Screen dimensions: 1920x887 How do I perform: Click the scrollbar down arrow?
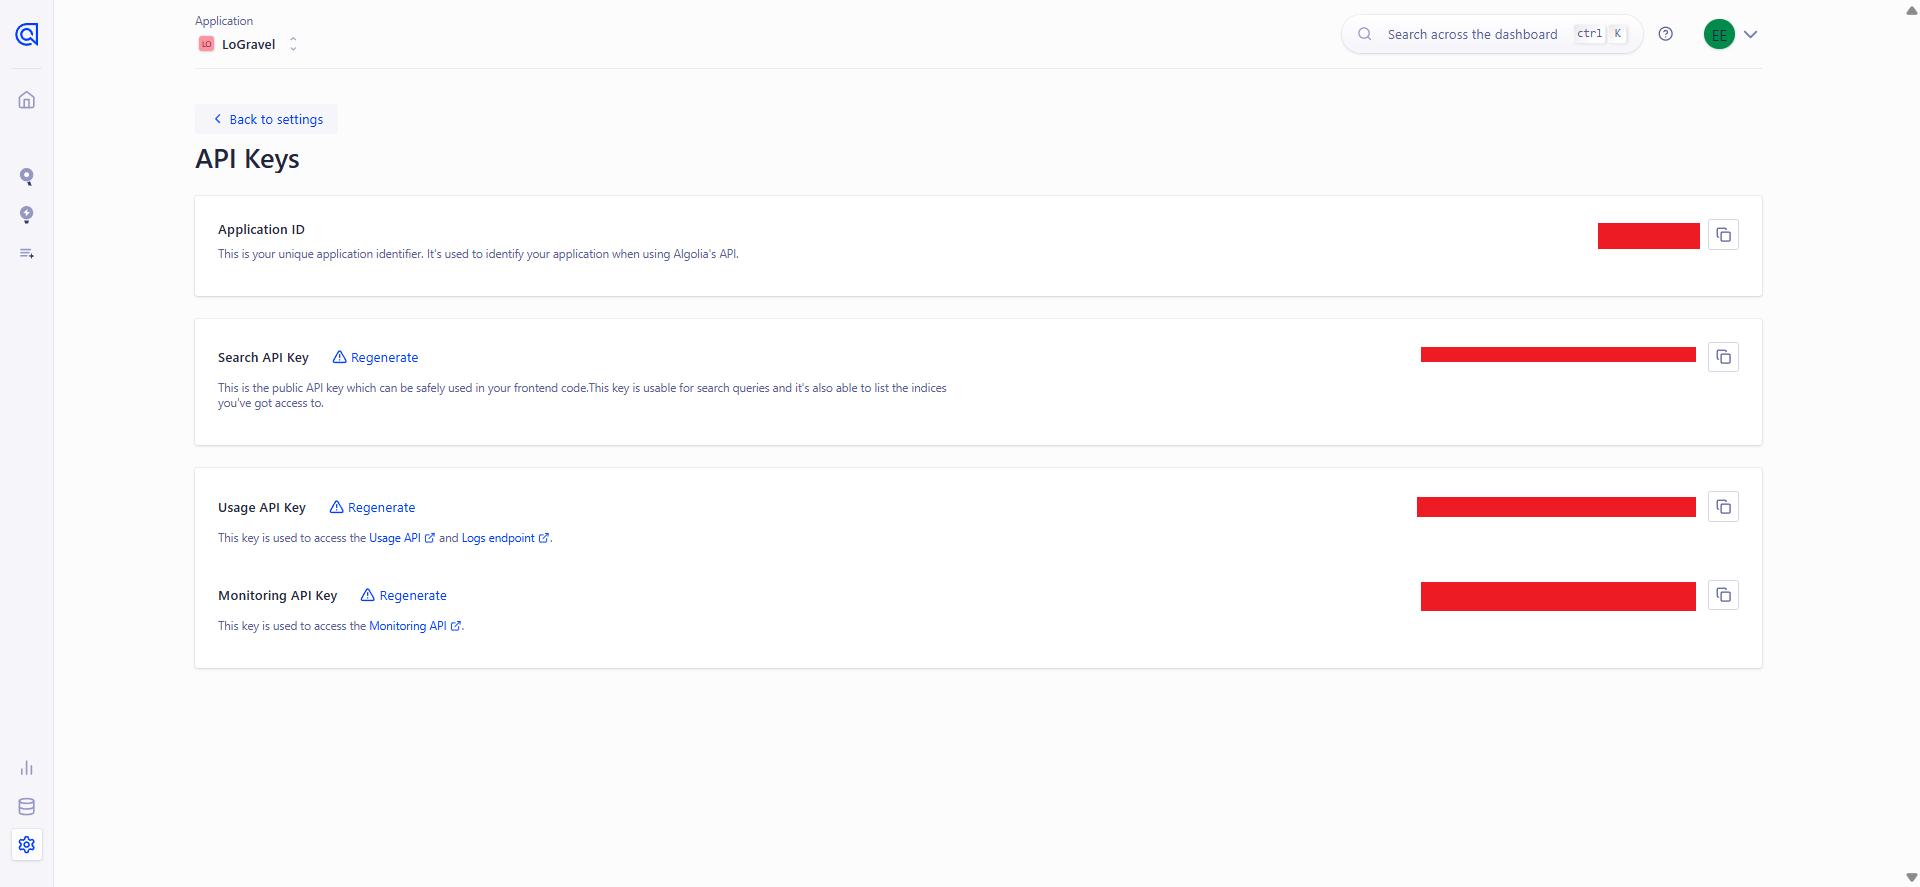1911,877
